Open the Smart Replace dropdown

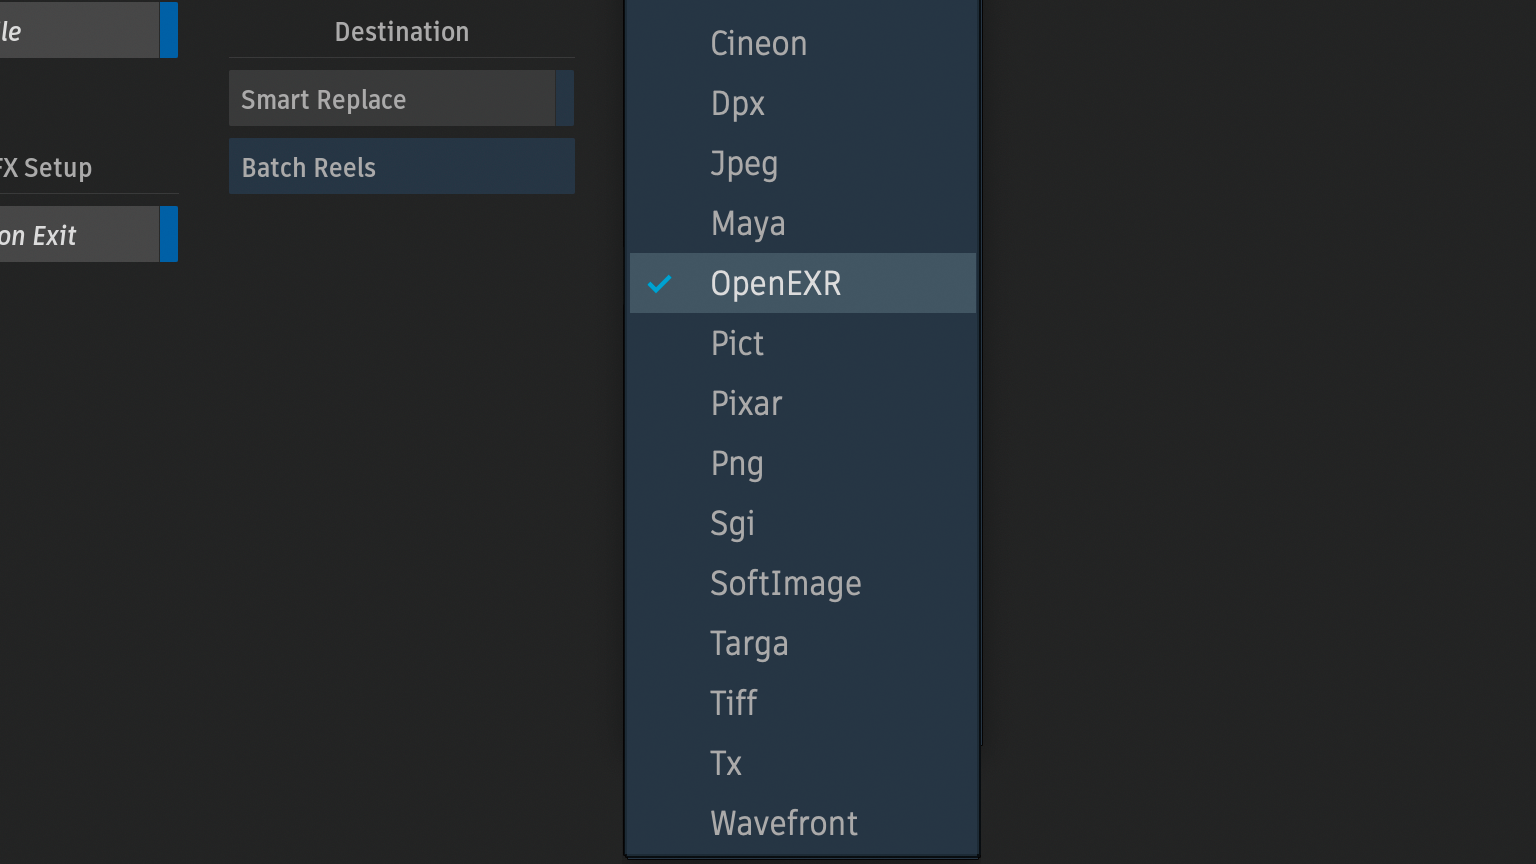392,99
